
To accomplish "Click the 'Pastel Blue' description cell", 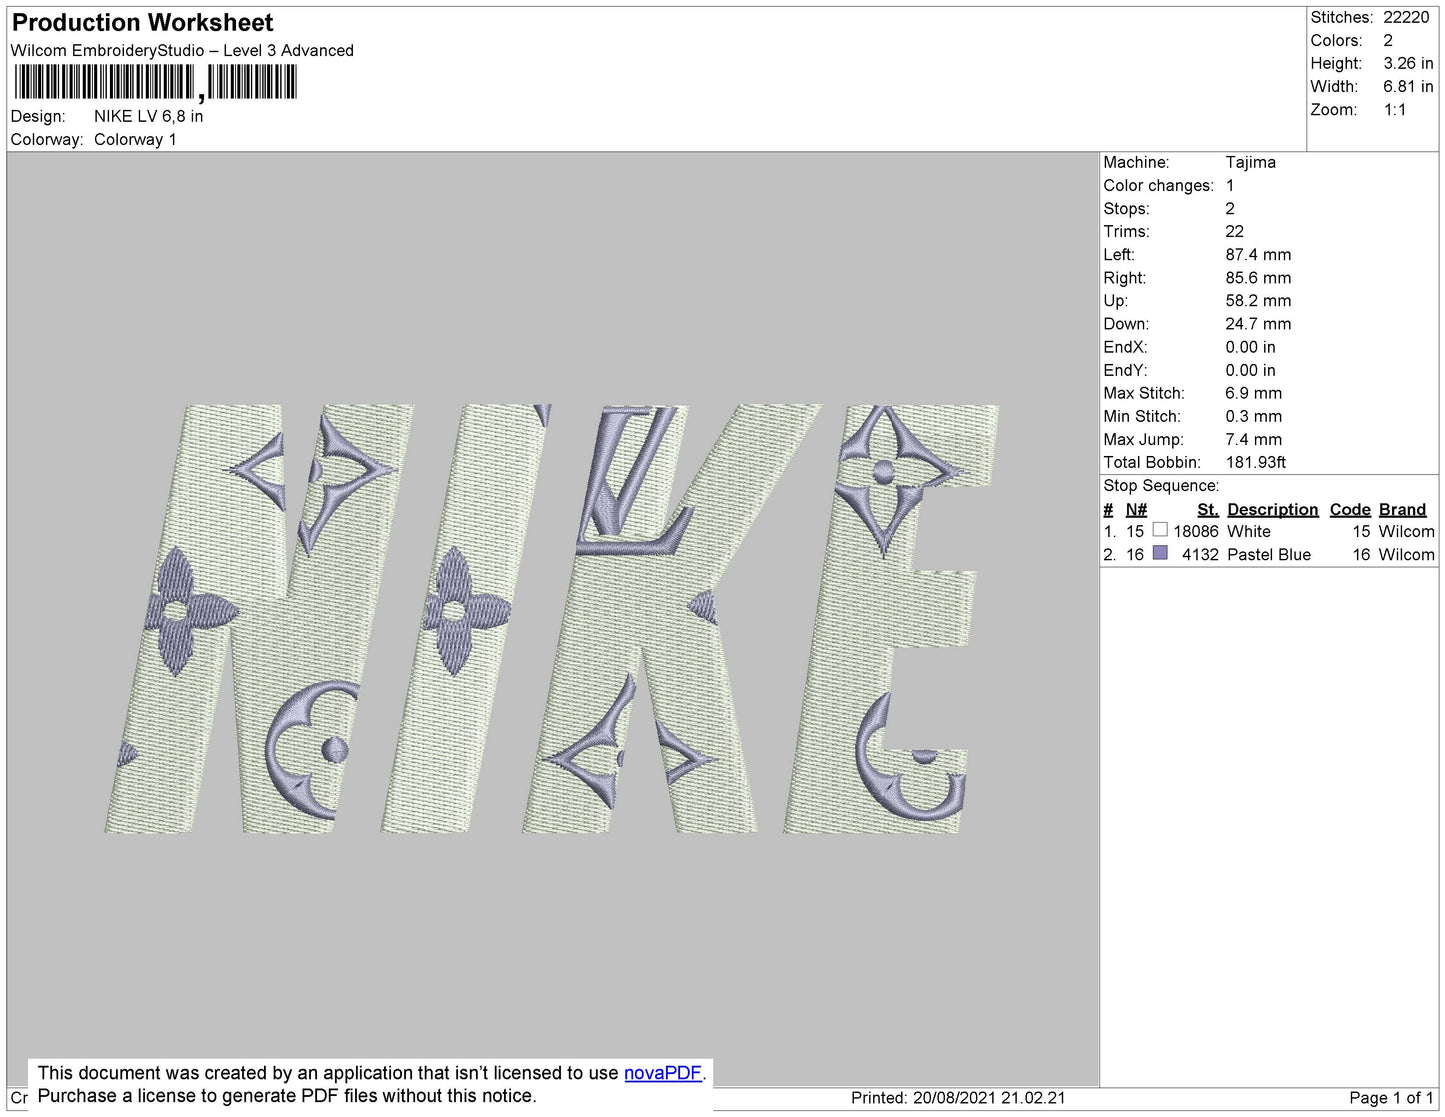I will 1269,554.
